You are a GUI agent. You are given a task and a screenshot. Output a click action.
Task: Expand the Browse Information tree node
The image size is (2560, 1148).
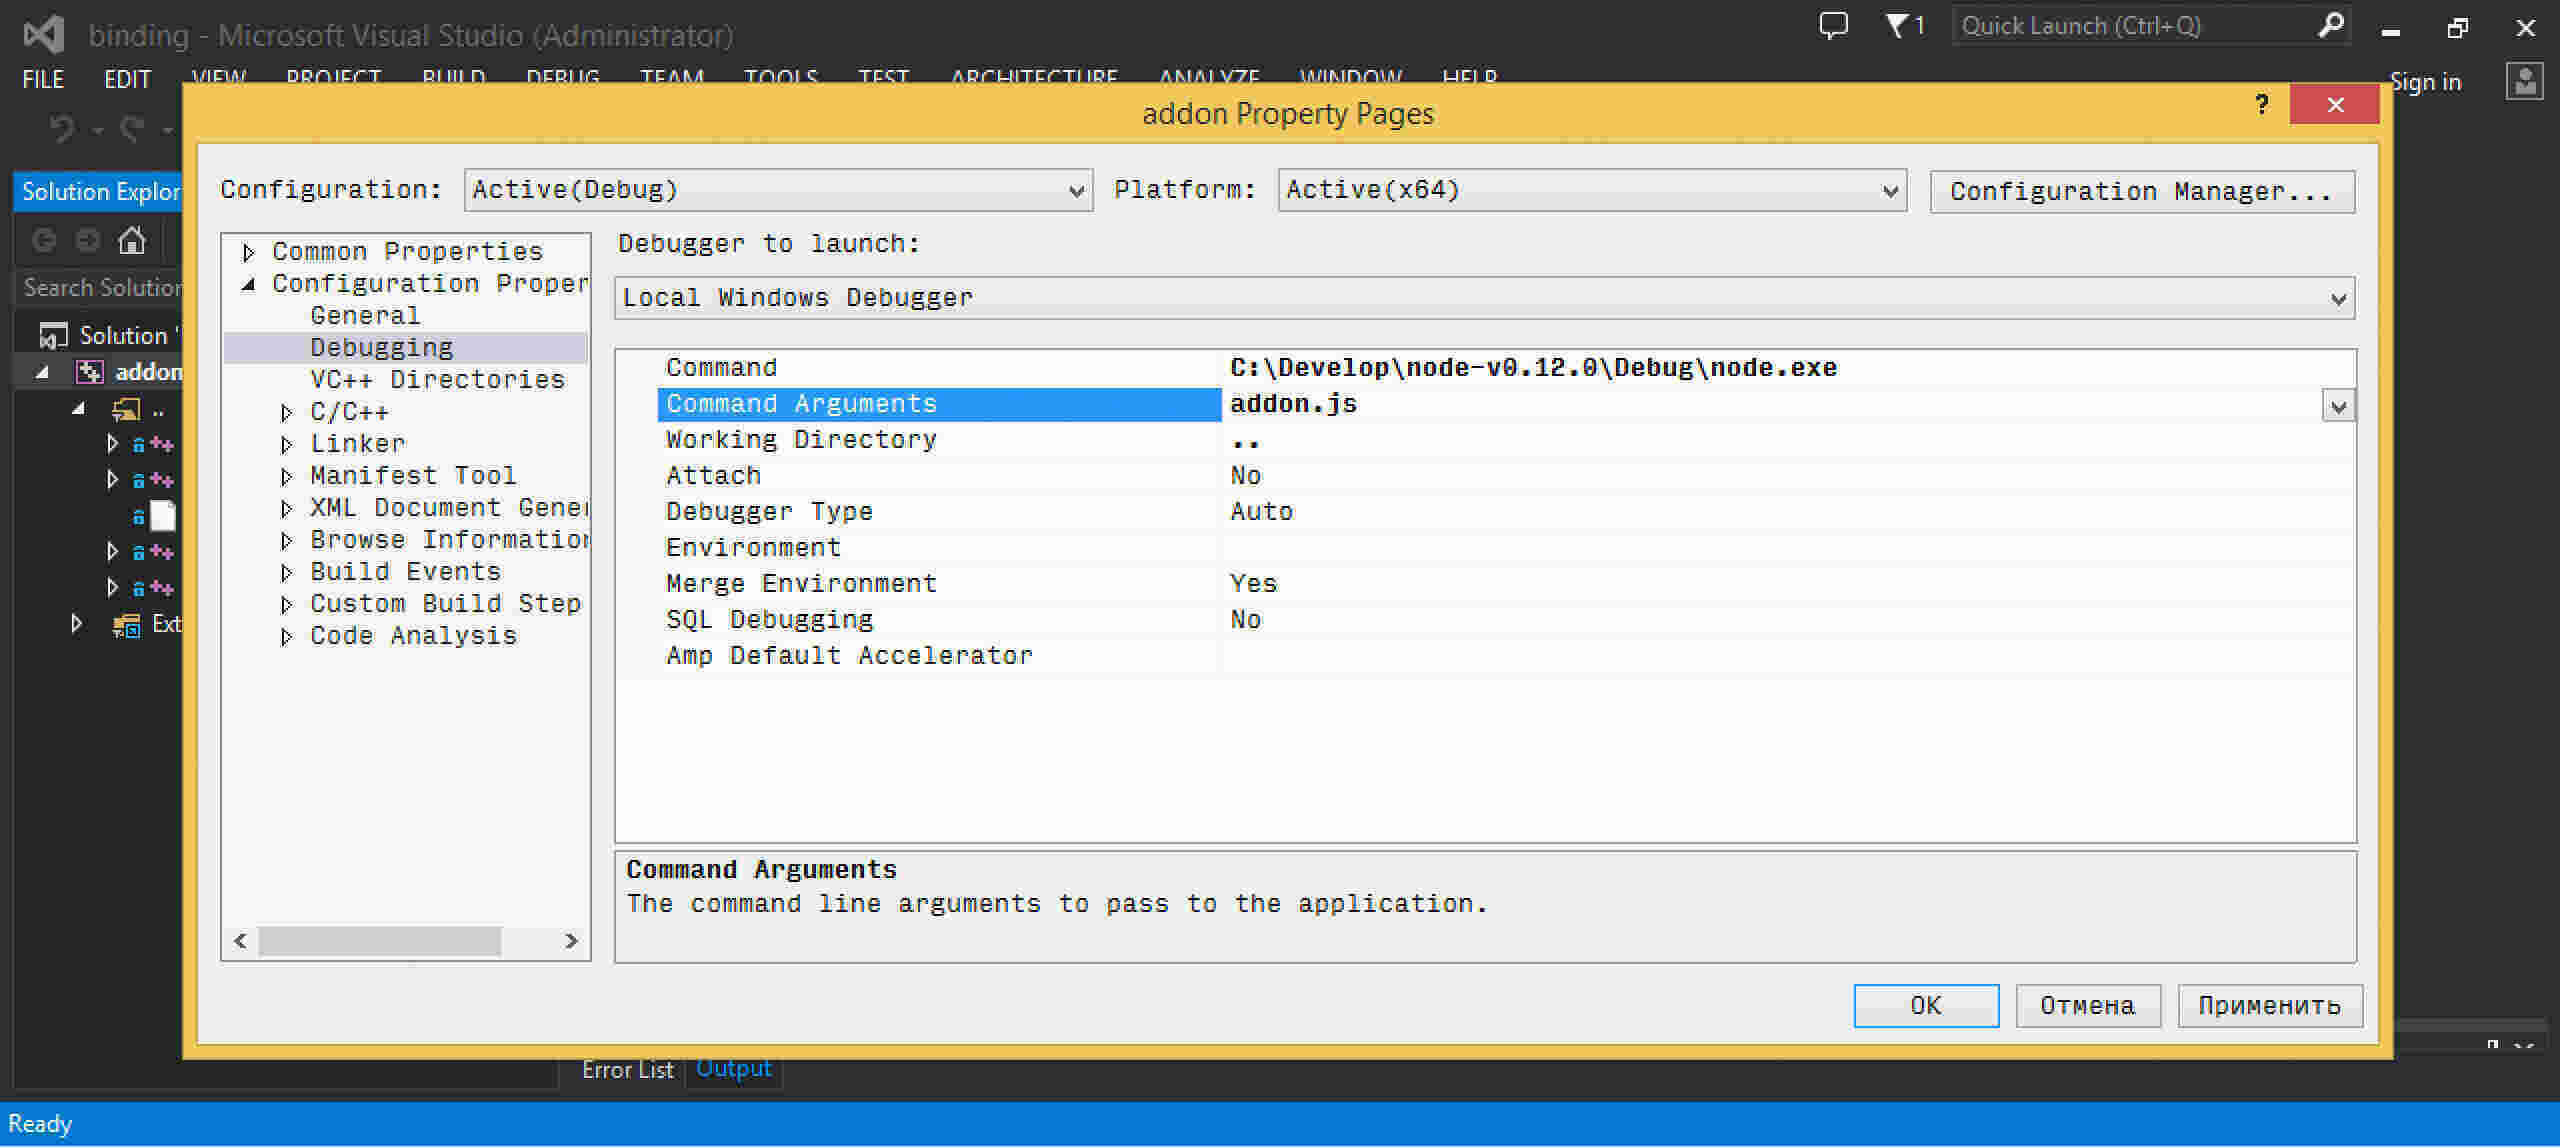287,541
